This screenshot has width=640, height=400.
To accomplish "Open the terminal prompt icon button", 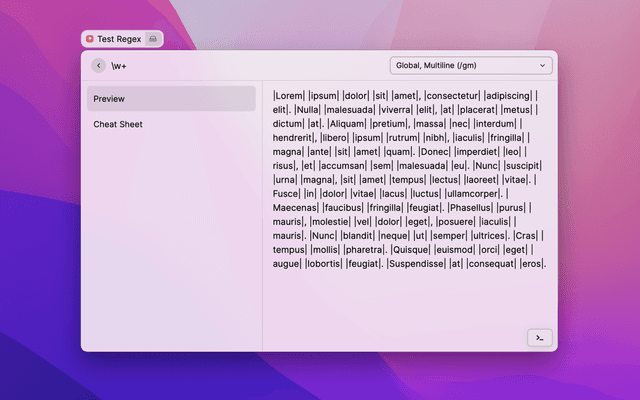I will coord(539,338).
